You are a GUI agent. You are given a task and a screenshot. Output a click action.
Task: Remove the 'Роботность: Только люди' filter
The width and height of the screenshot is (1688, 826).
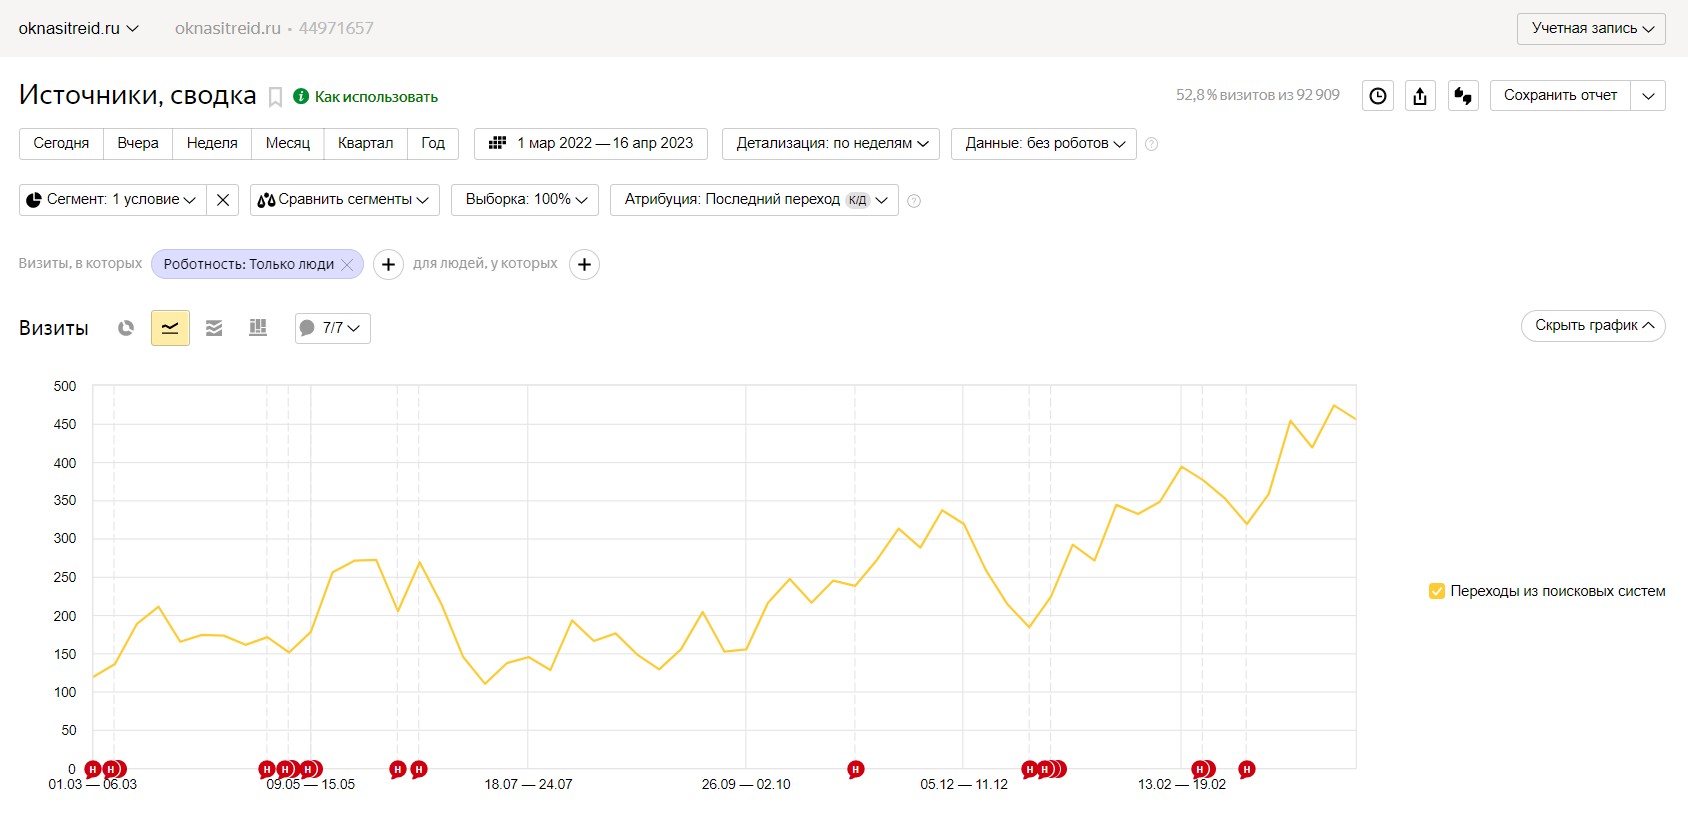[347, 264]
